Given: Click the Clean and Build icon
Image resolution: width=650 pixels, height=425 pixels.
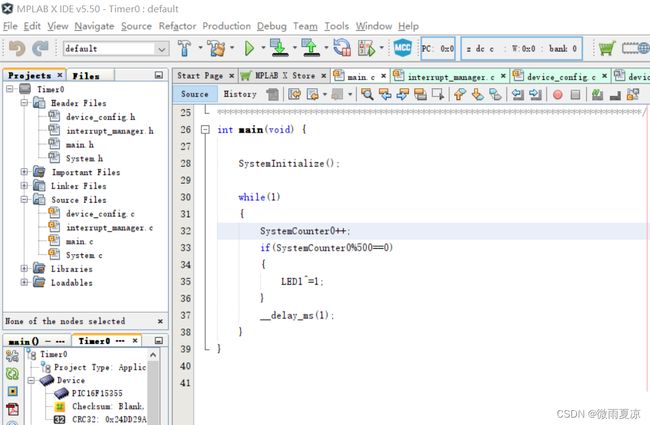Looking at the screenshot, I should pyautogui.click(x=216, y=48).
